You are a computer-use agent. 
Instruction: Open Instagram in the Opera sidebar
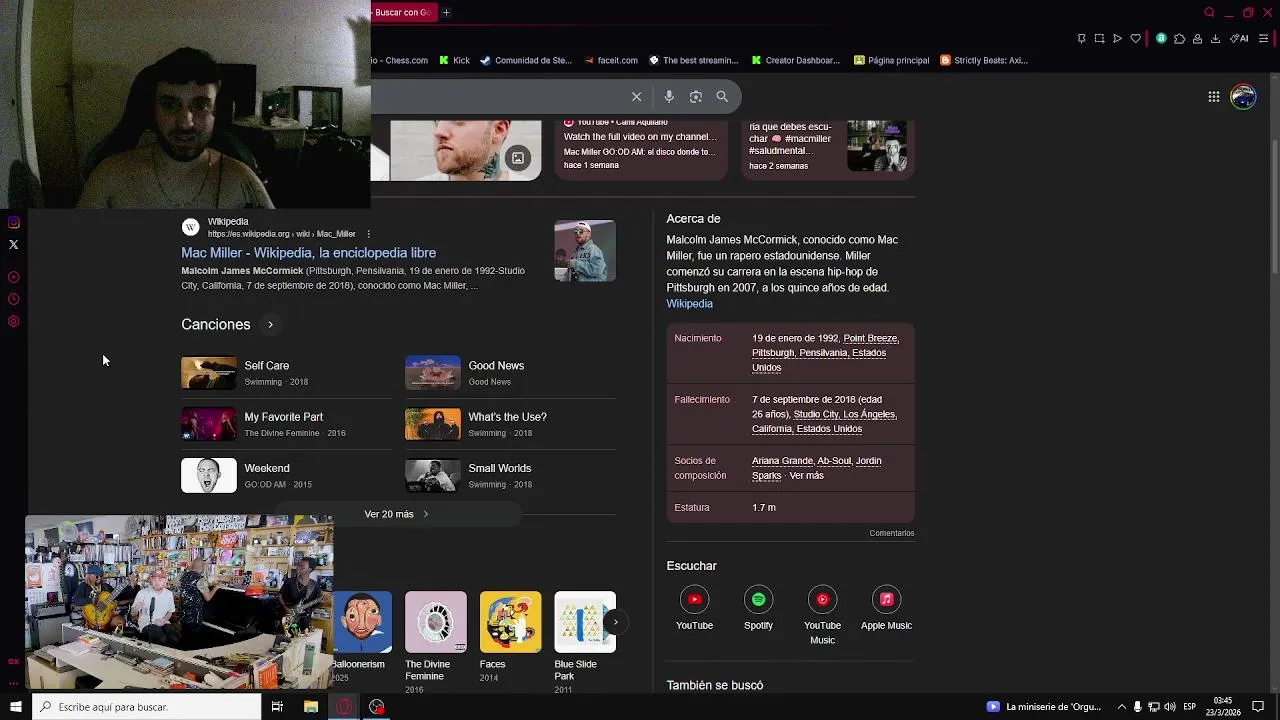[x=13, y=222]
